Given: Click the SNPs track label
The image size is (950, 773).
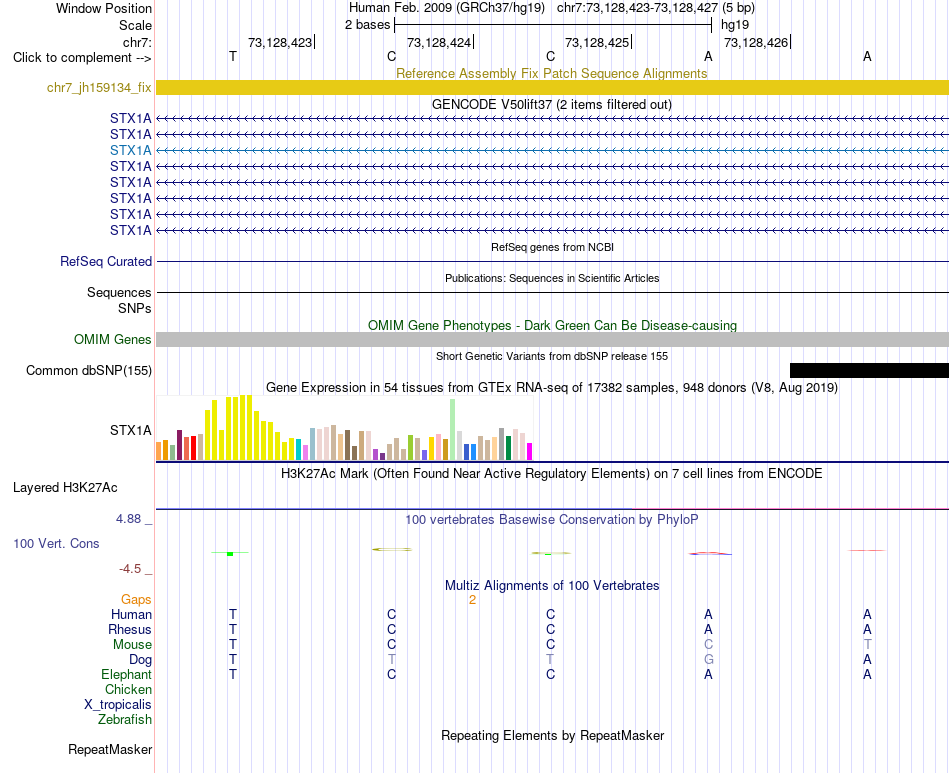Looking at the screenshot, I should tap(135, 308).
